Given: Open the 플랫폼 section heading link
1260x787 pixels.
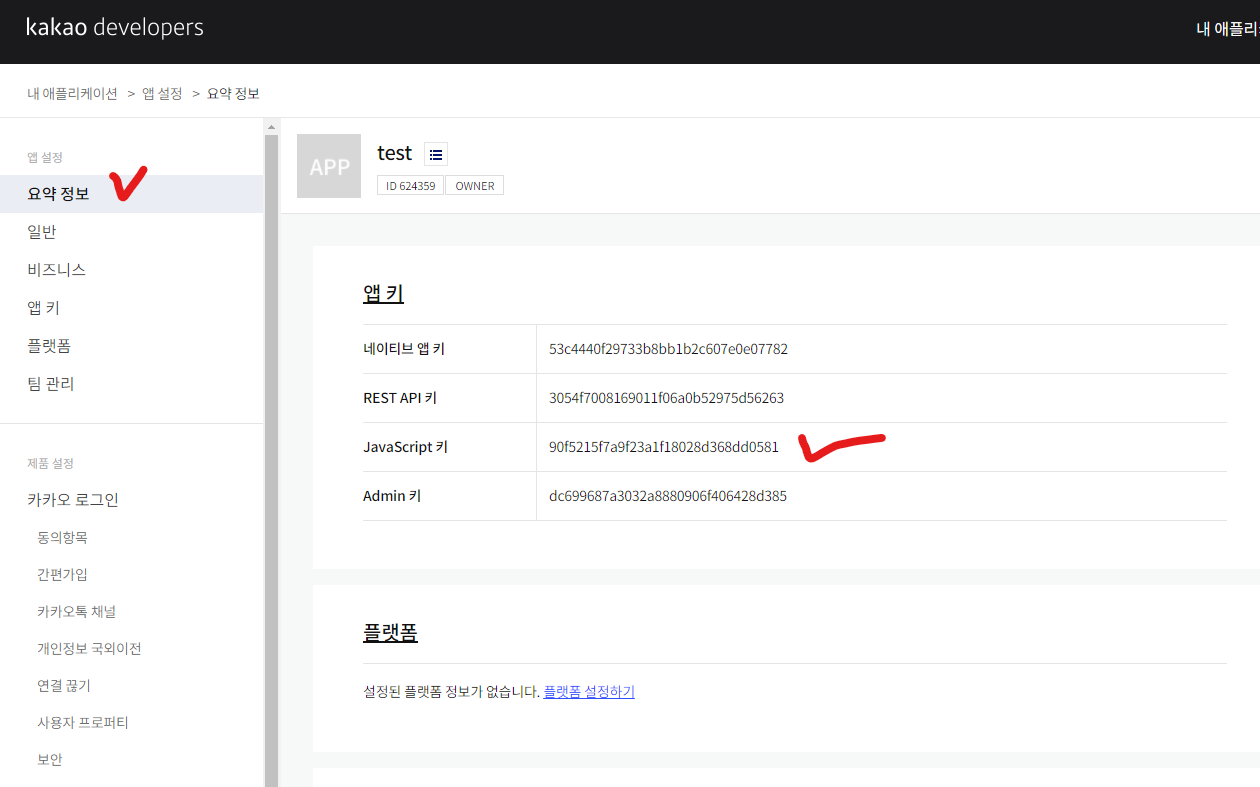Looking at the screenshot, I should [390, 632].
